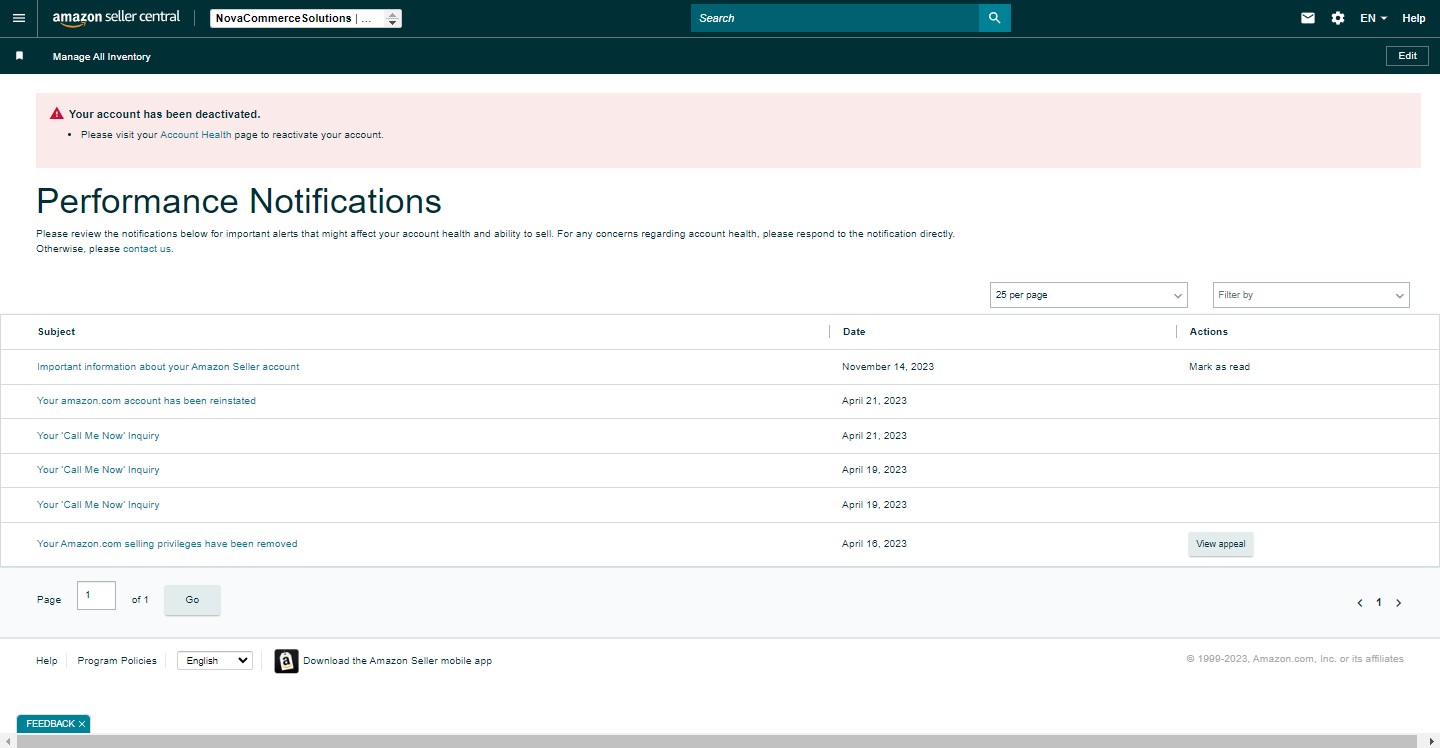
Task: Click the bookmark icon beside Manage All Inventory
Action: (19, 56)
